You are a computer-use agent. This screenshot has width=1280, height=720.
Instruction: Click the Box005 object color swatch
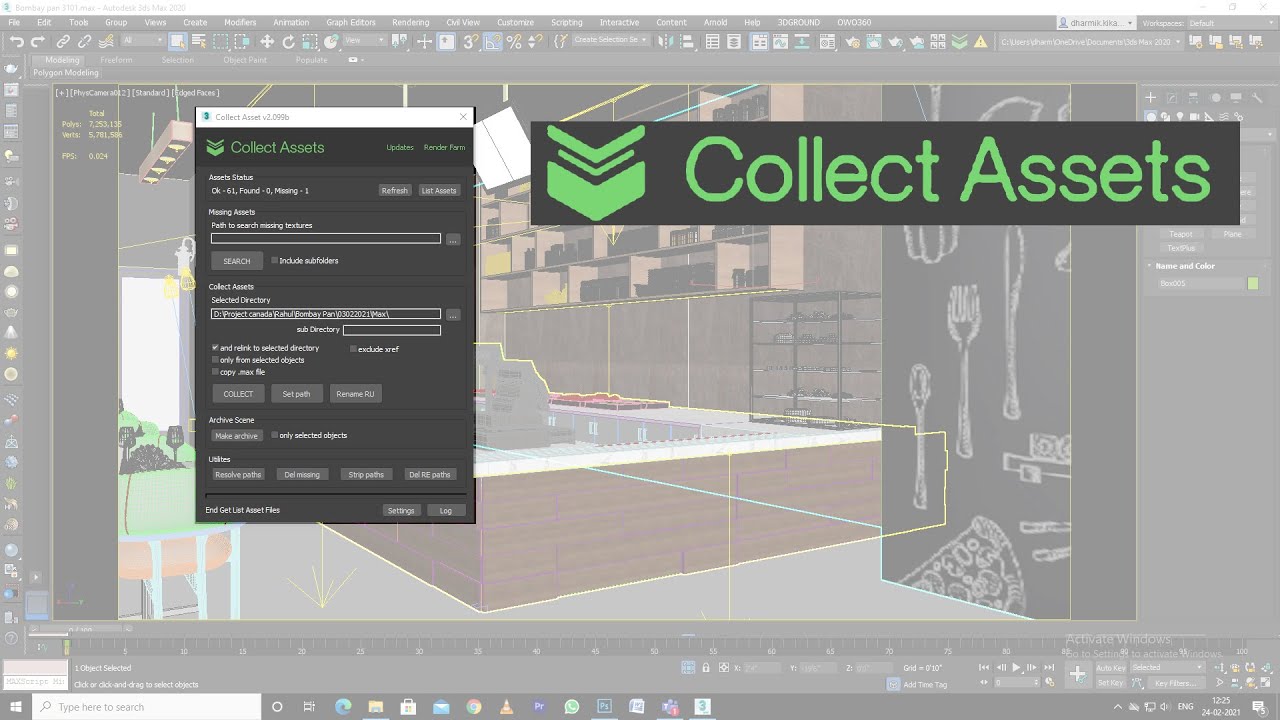pyautogui.click(x=1253, y=284)
